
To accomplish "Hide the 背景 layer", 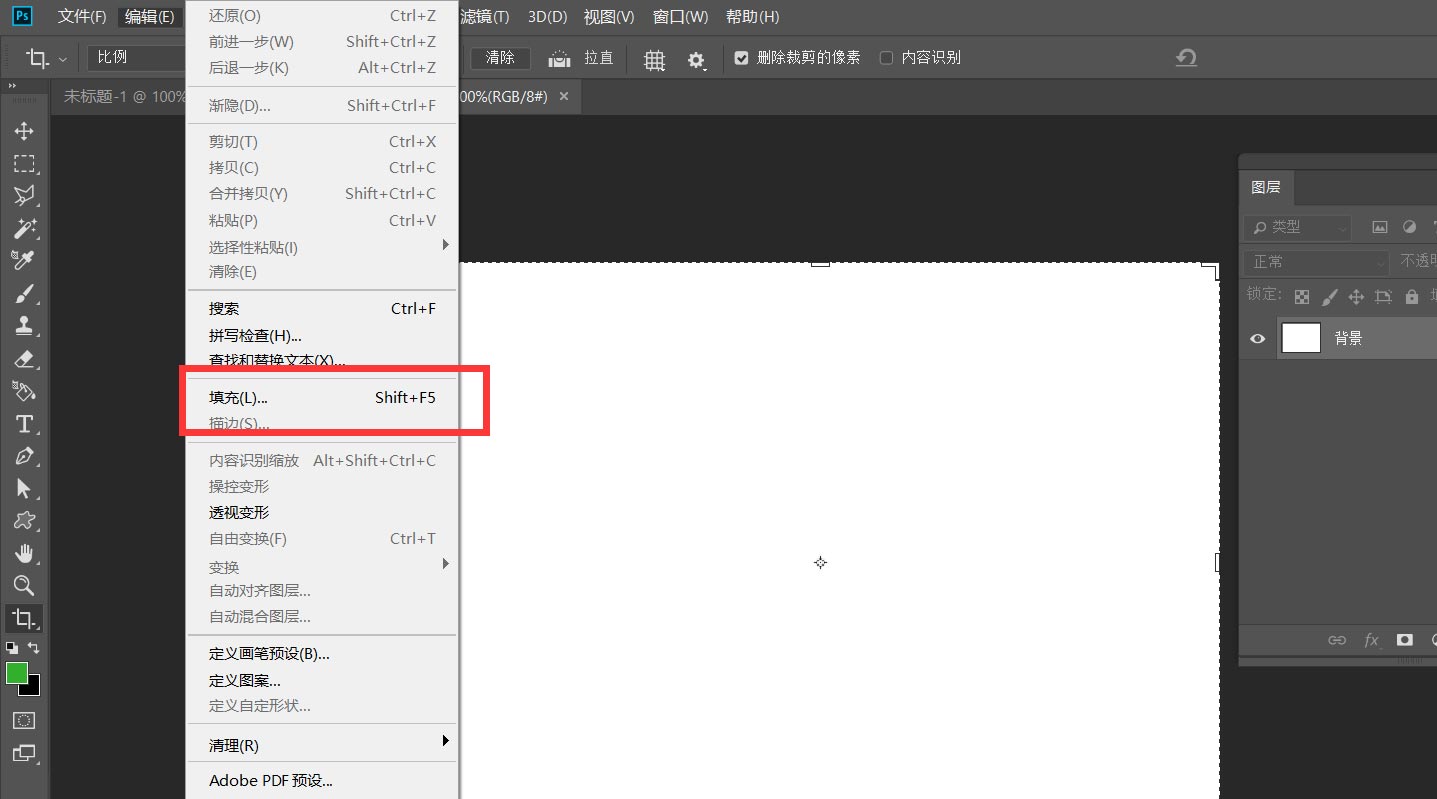I will 1257,338.
